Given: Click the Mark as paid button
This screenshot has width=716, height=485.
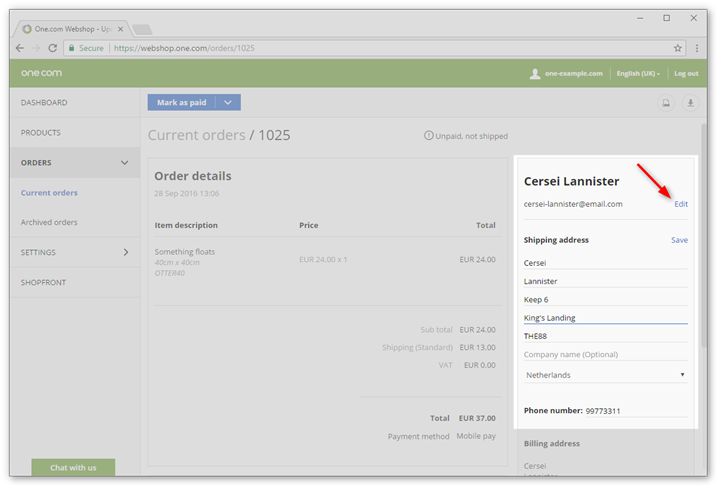Looking at the screenshot, I should coord(182,103).
